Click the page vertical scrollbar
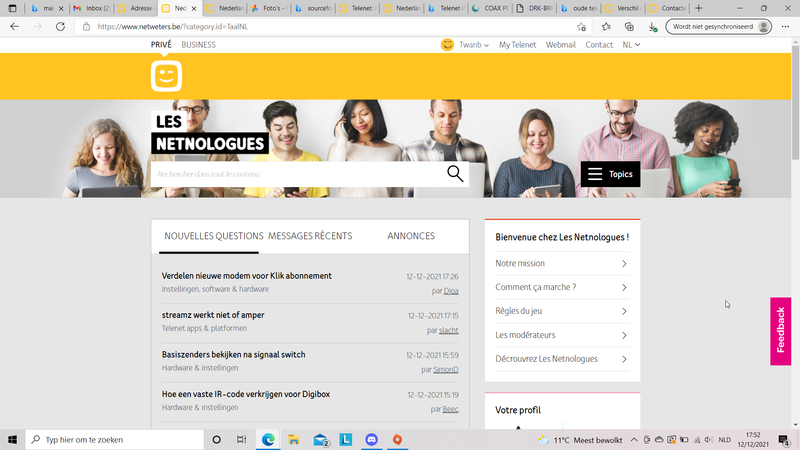800x450 pixels. 795,102
